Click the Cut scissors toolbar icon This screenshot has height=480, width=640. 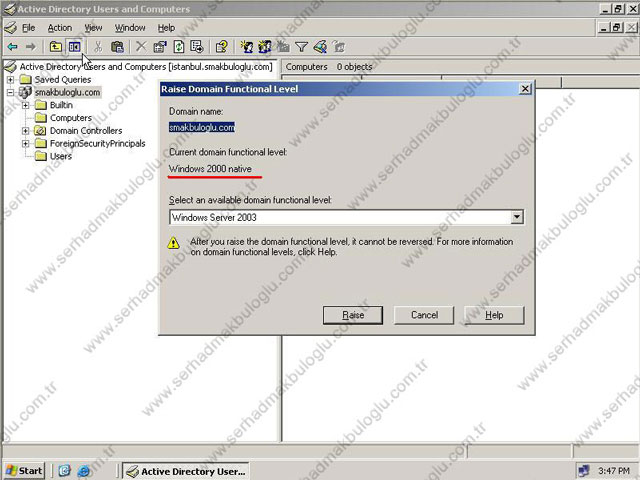(98, 47)
